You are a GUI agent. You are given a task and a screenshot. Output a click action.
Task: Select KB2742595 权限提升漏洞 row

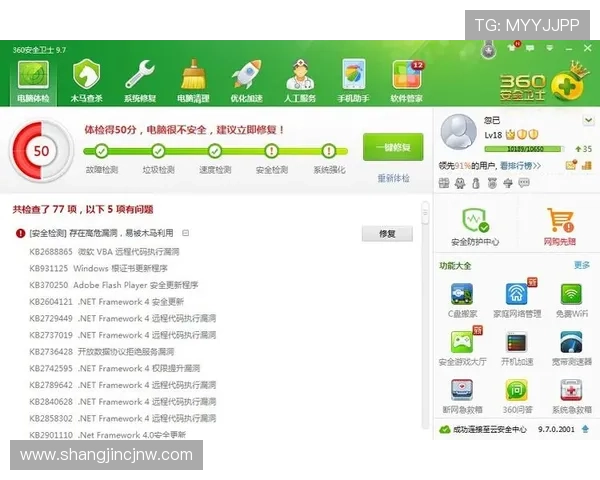pyautogui.click(x=114, y=368)
